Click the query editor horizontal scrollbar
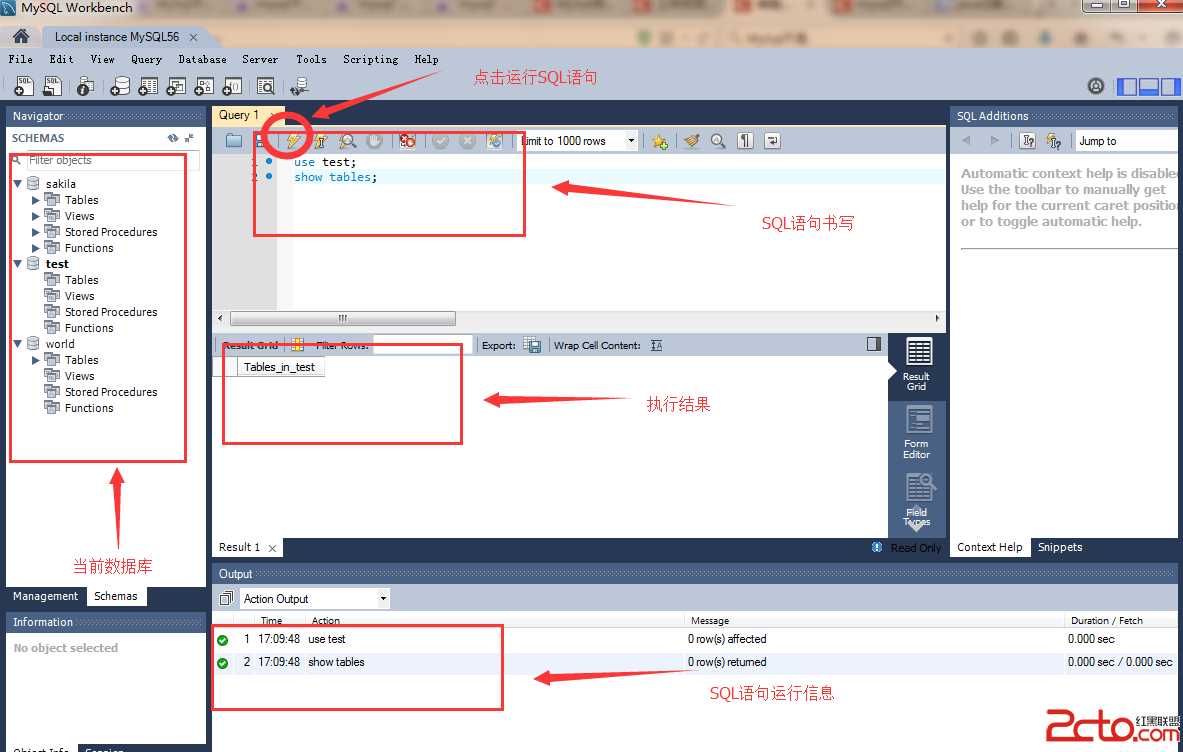This screenshot has height=752, width=1183. click(343, 318)
